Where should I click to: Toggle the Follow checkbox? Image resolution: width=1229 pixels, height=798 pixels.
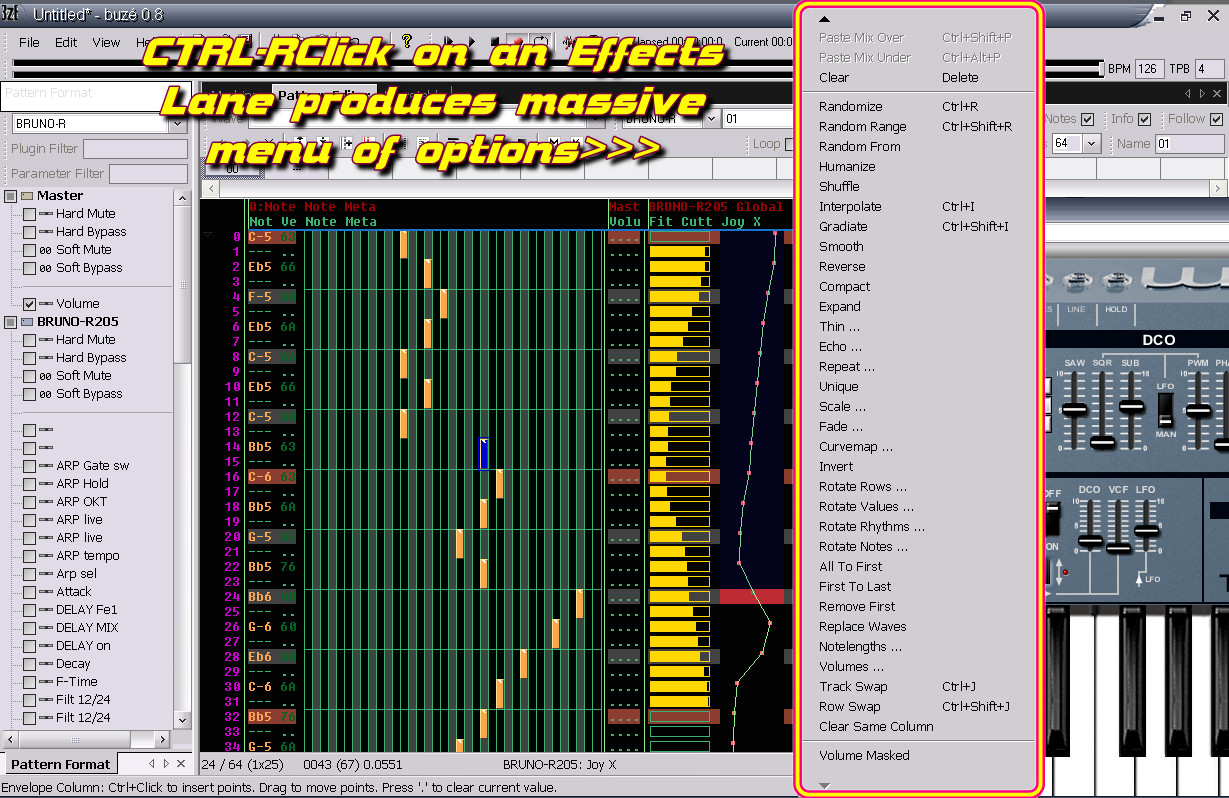coord(1216,119)
